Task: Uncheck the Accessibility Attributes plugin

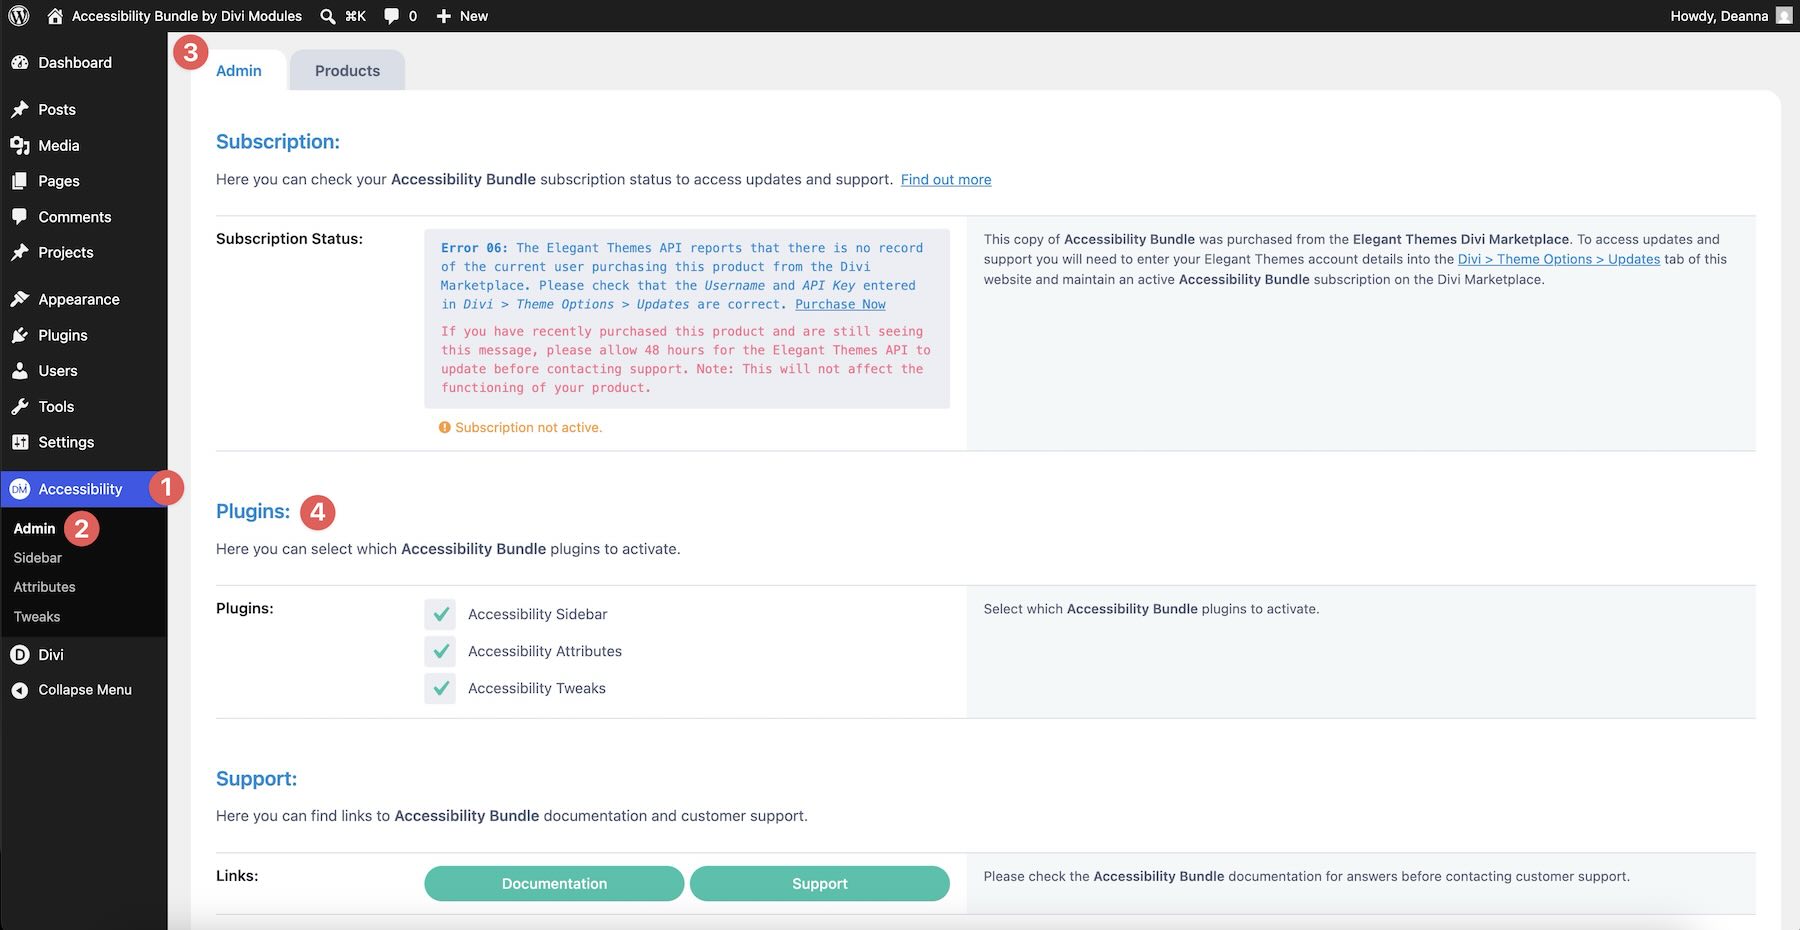Action: (440, 651)
